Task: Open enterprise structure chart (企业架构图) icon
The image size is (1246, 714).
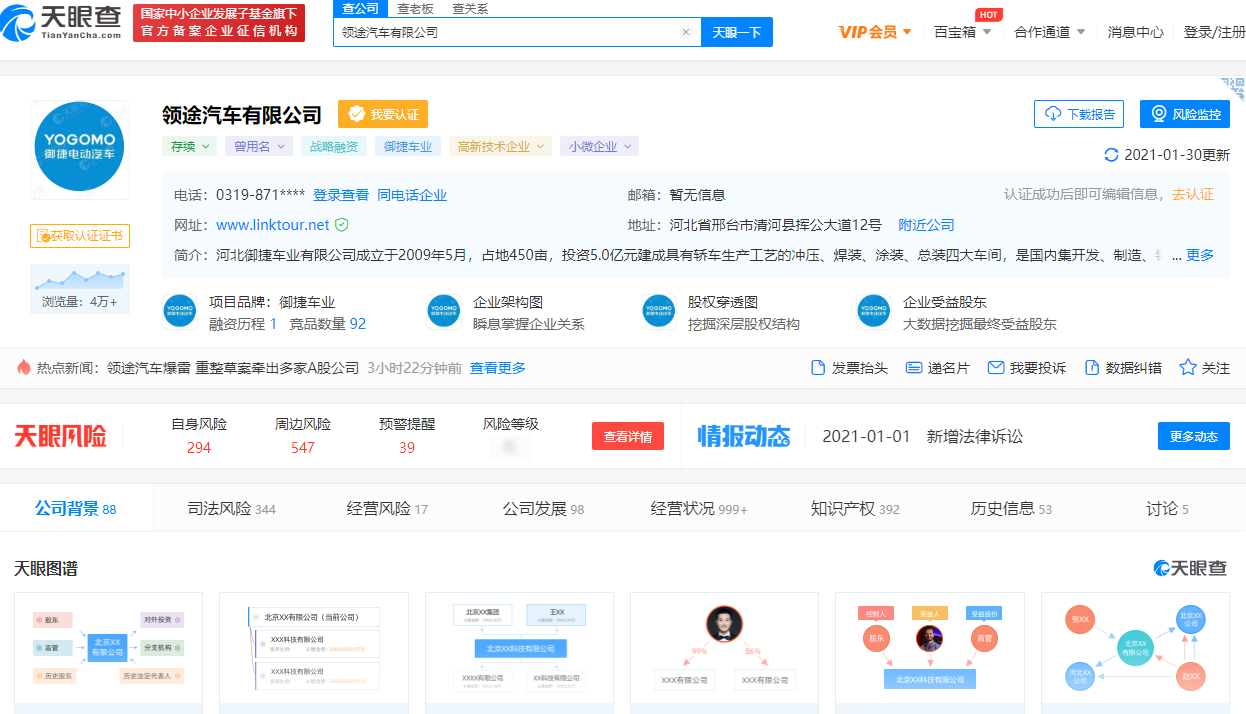Action: click(x=443, y=311)
